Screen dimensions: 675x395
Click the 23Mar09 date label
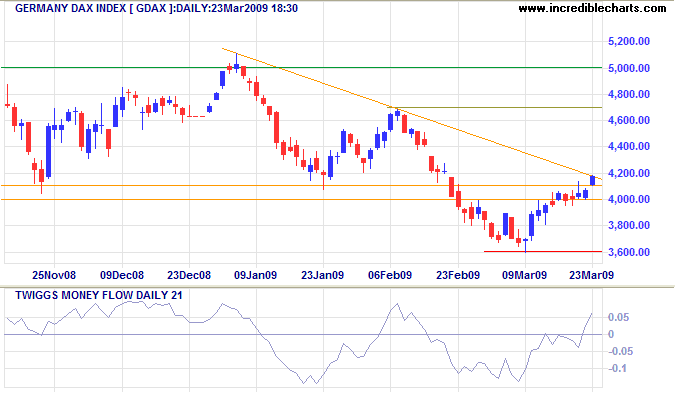point(592,275)
